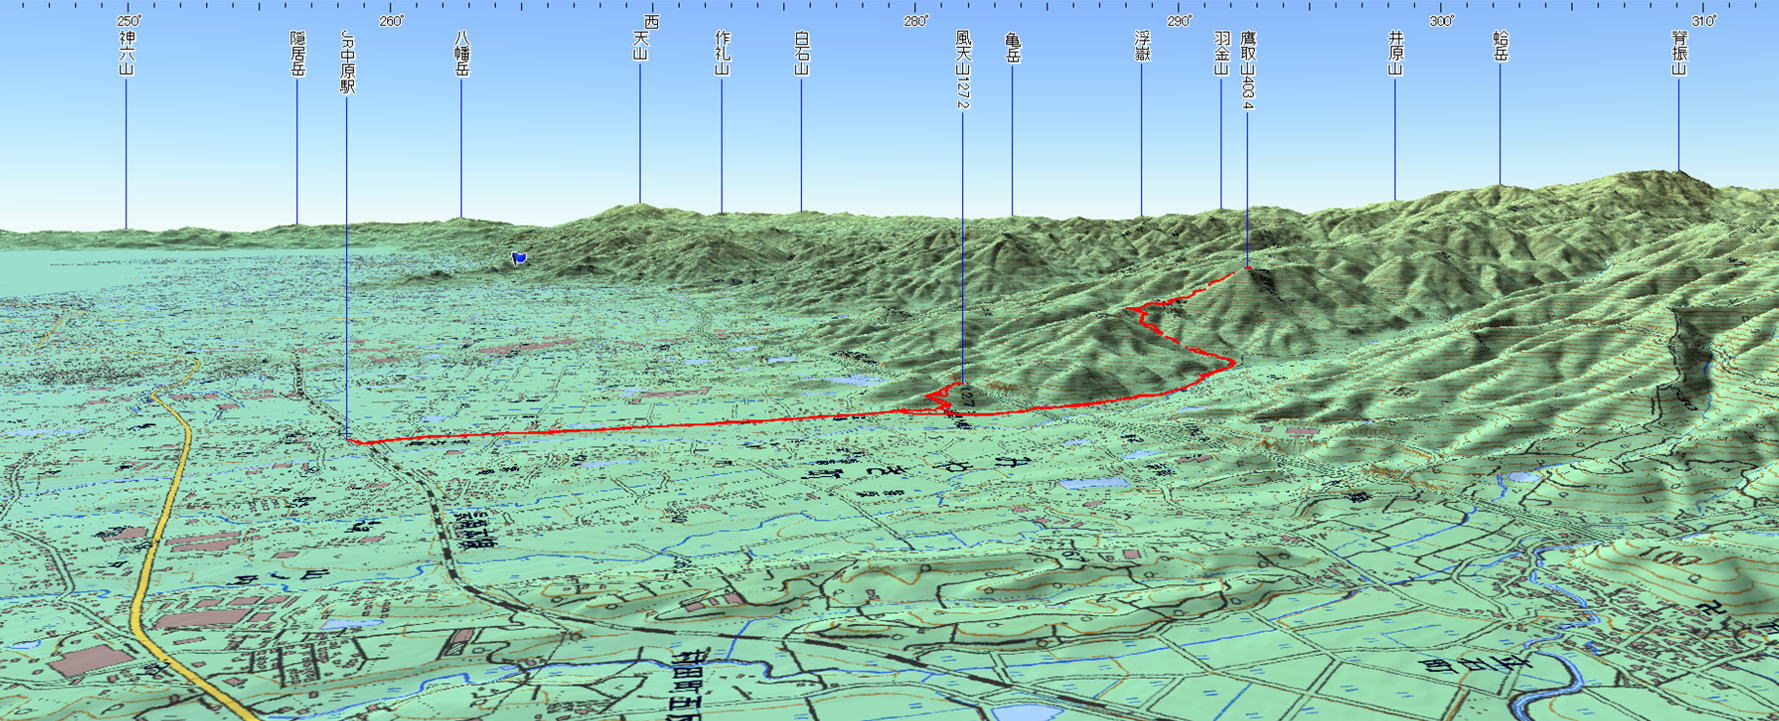
Task: Select the 井原山 peak label
Action: point(1396,53)
